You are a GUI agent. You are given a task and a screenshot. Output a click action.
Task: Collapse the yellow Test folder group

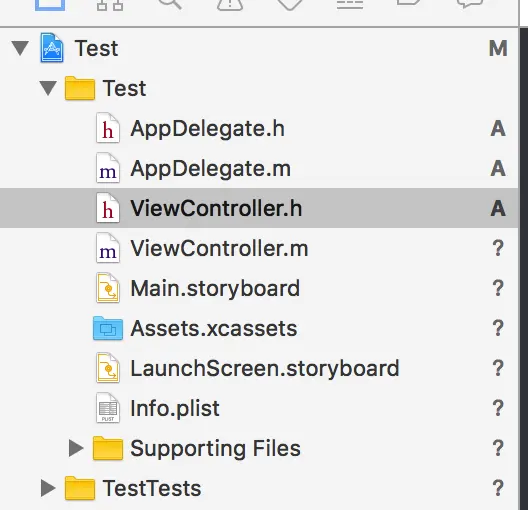(48, 88)
